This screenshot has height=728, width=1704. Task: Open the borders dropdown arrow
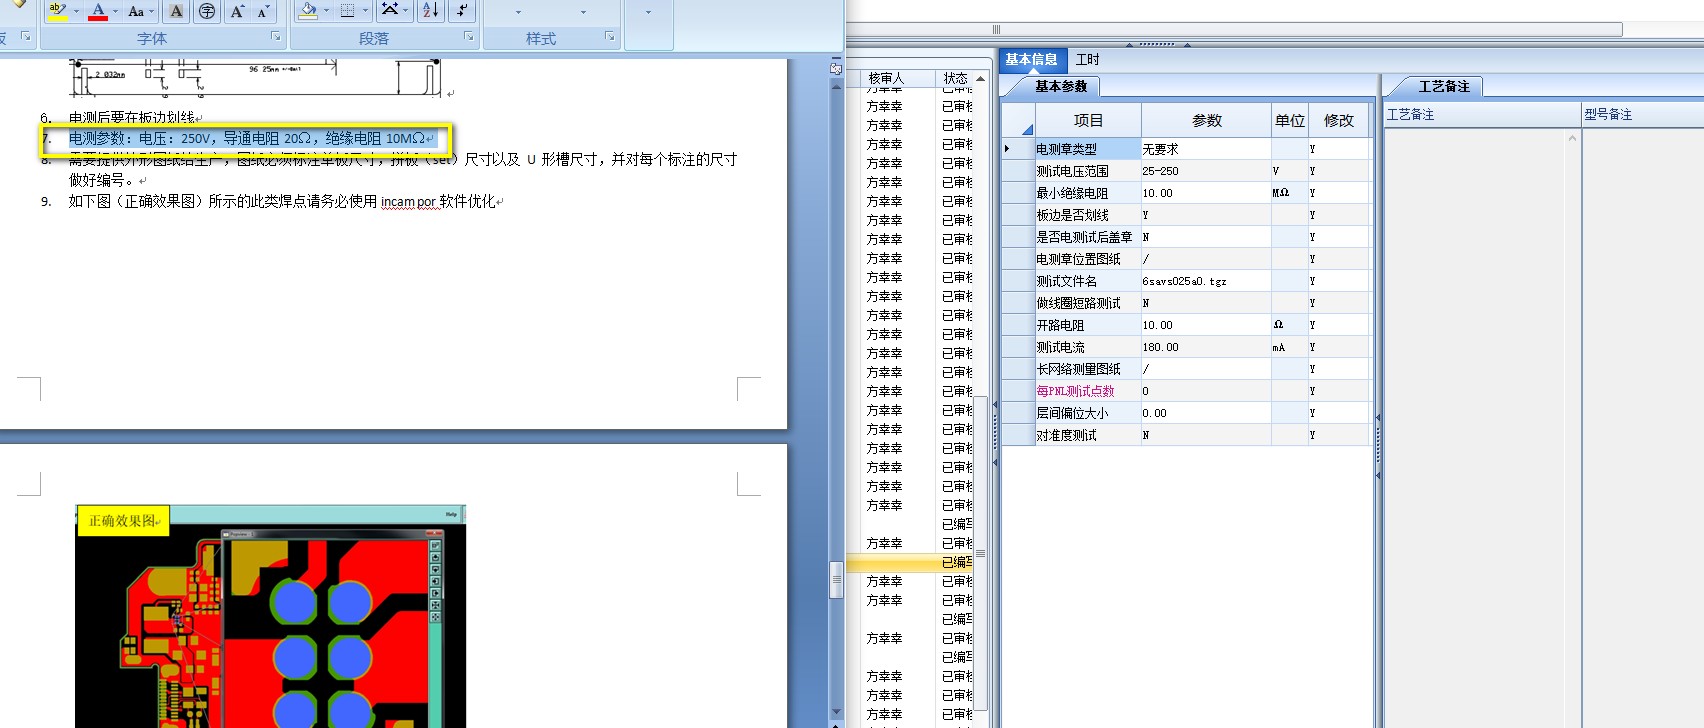(365, 11)
